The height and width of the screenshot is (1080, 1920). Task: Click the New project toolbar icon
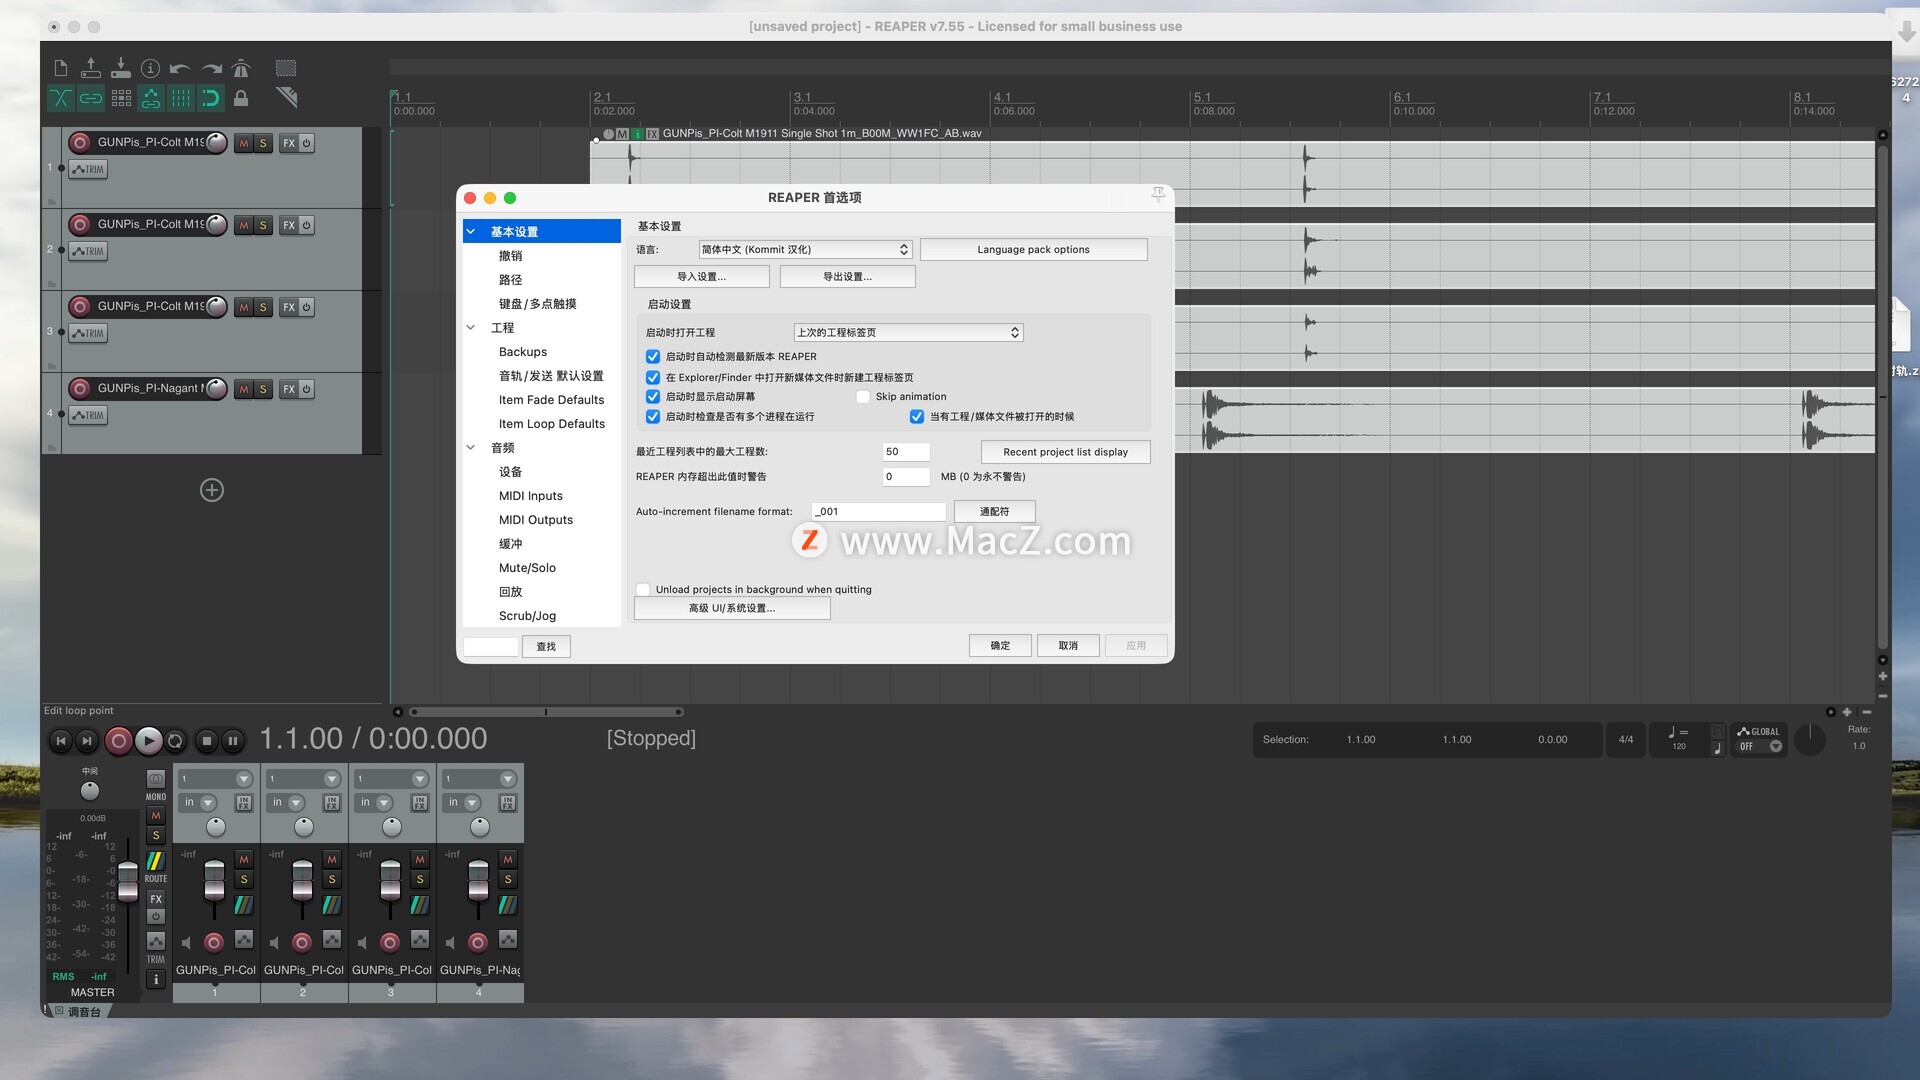(x=60, y=68)
